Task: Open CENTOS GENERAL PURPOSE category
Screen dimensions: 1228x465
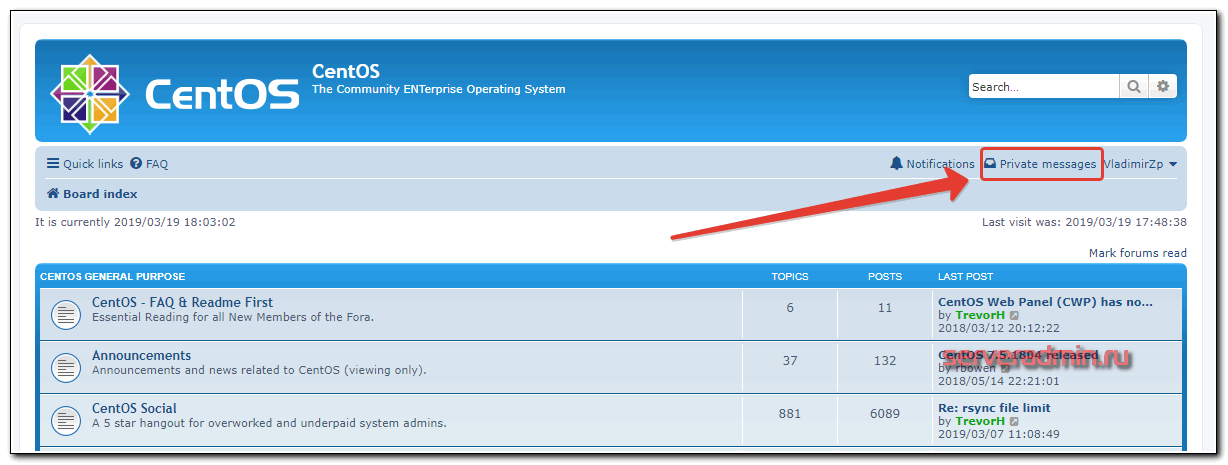Action: [112, 276]
